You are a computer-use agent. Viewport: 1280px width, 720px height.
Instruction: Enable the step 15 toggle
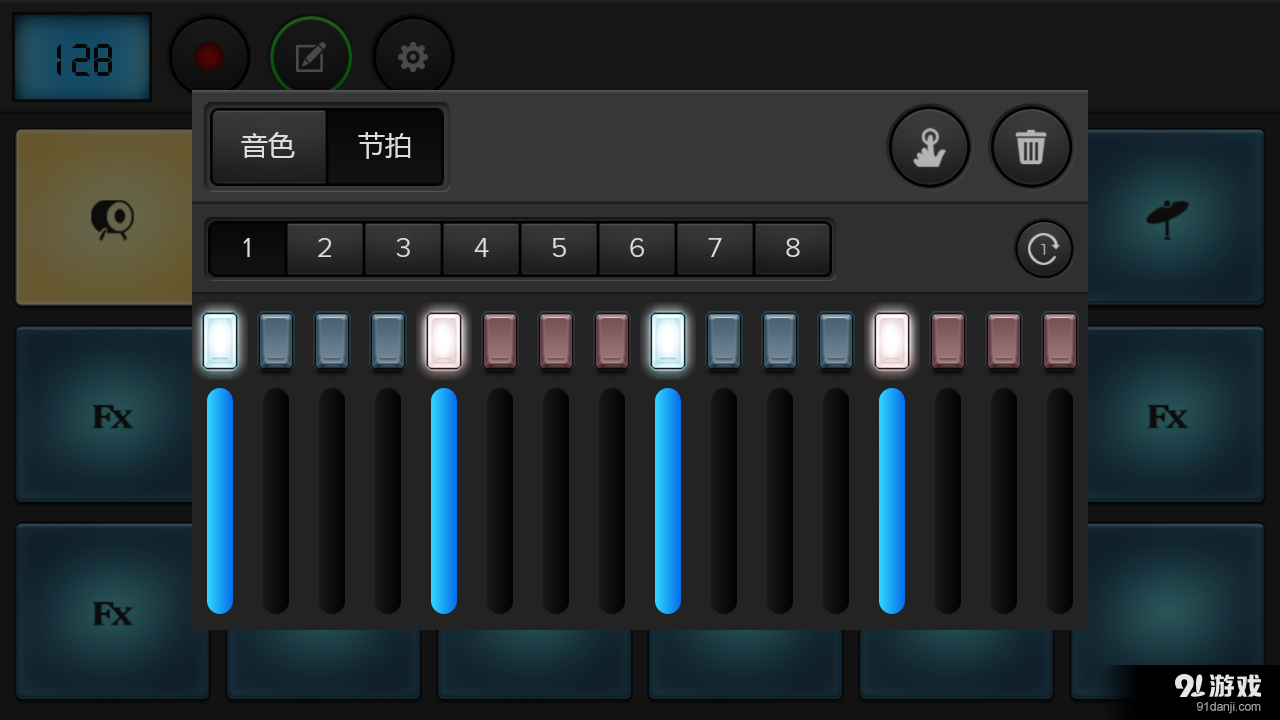1004,341
